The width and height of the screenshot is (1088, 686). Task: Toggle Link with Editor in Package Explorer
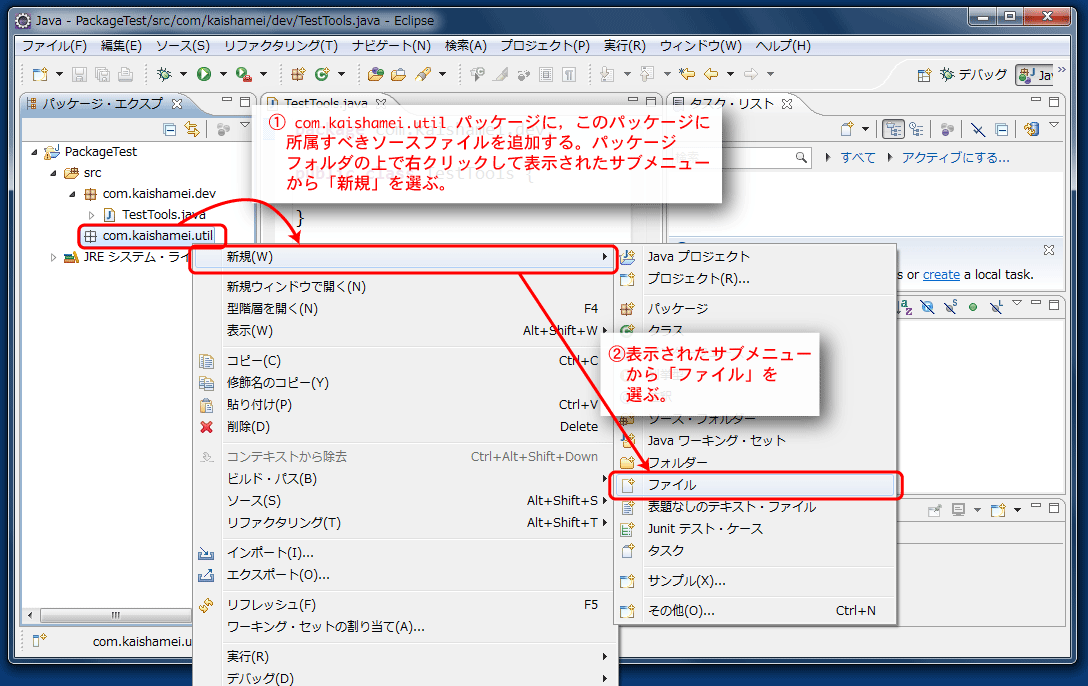(x=192, y=129)
